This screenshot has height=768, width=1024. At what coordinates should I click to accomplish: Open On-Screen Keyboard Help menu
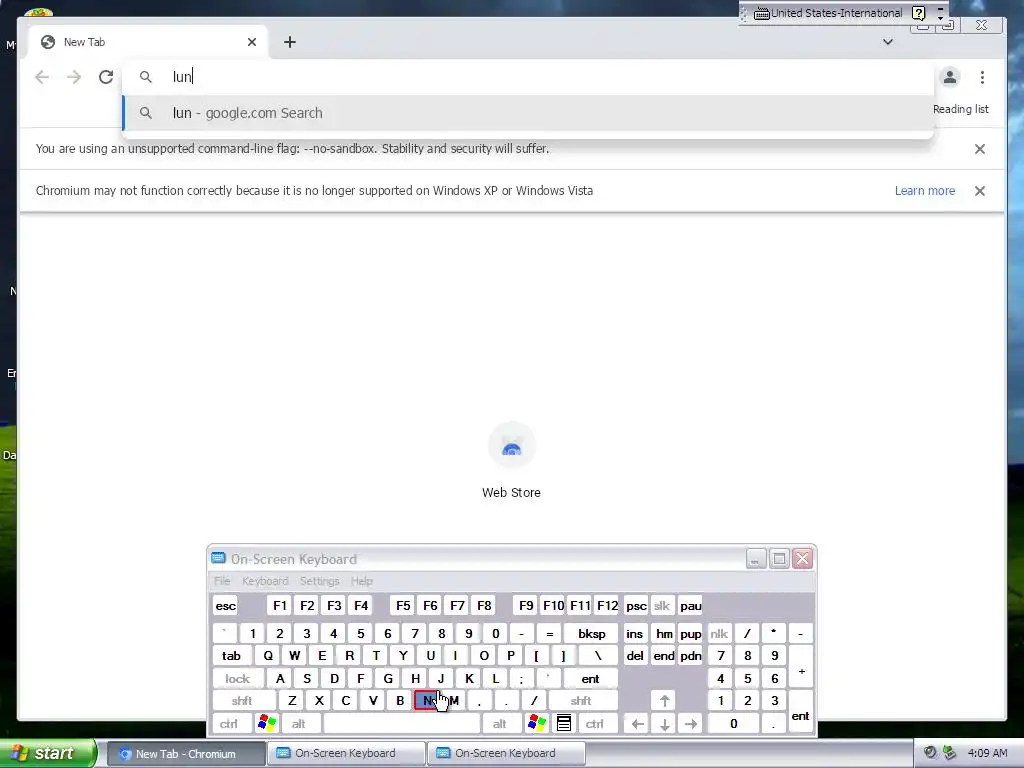click(x=361, y=581)
